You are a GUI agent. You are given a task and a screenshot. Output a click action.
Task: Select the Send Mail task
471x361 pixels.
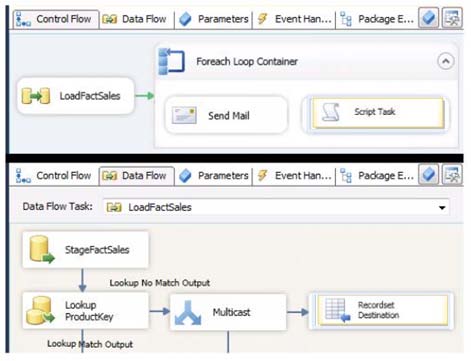click(226, 115)
